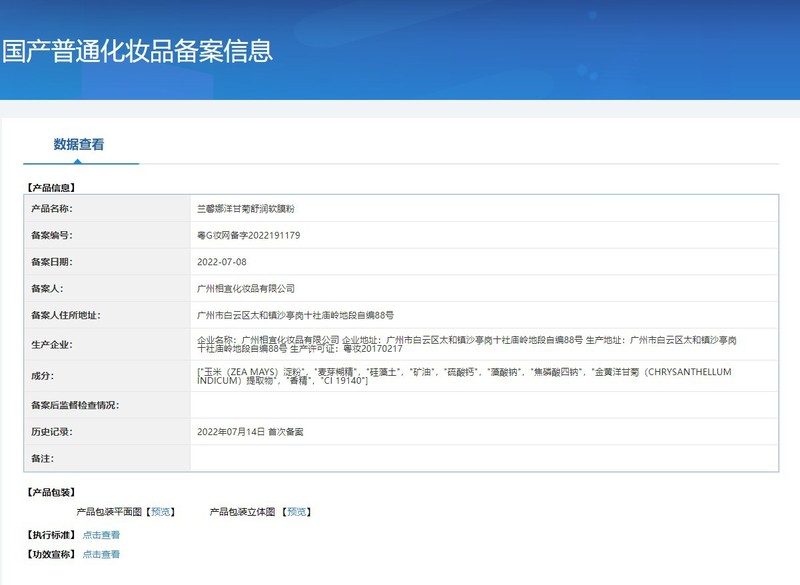Select address text in 备案人住所地址 row

tap(295, 315)
